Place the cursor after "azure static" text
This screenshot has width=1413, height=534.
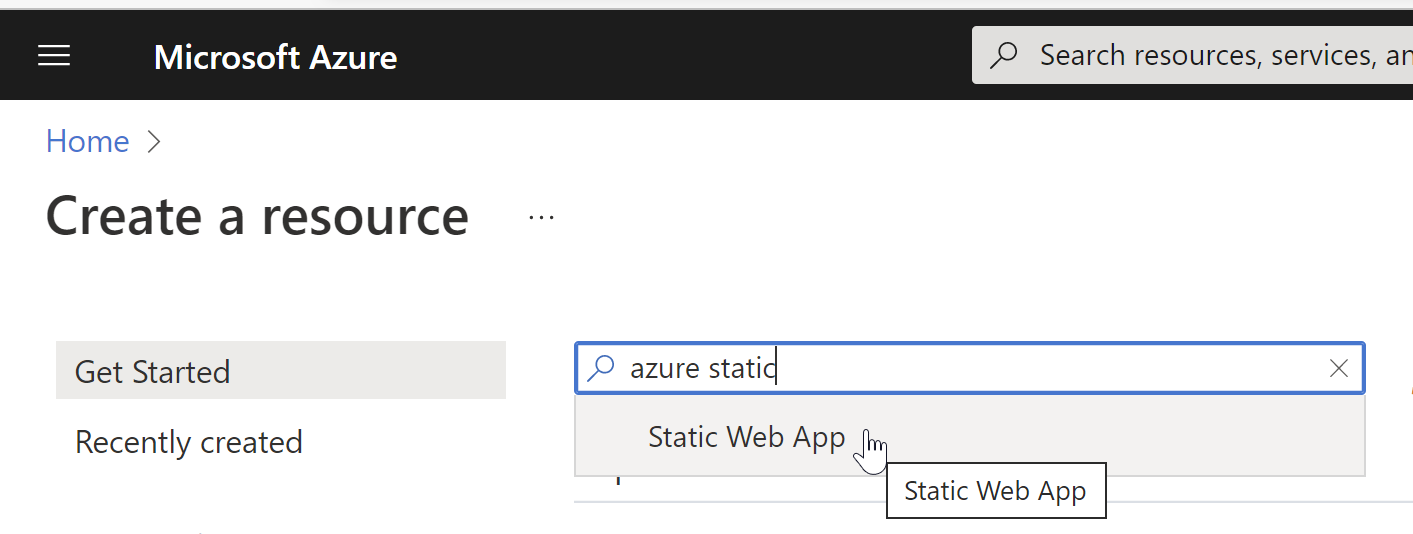tap(778, 369)
